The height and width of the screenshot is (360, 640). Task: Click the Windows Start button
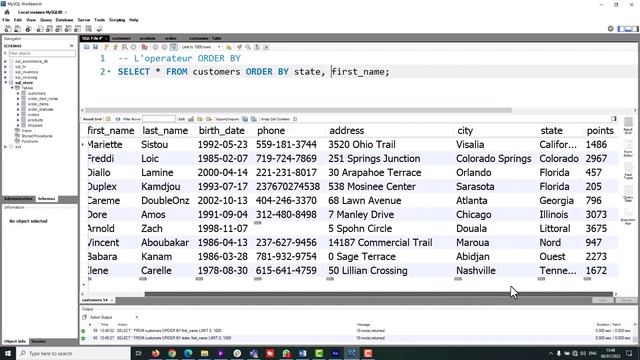(x=8, y=353)
